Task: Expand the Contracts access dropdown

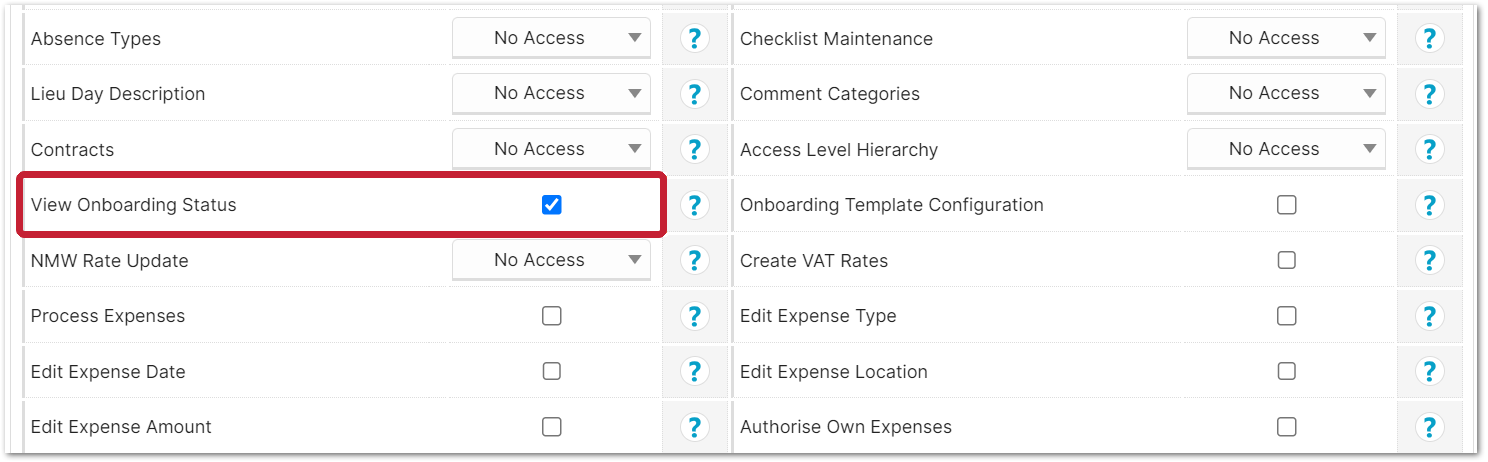Action: point(551,149)
